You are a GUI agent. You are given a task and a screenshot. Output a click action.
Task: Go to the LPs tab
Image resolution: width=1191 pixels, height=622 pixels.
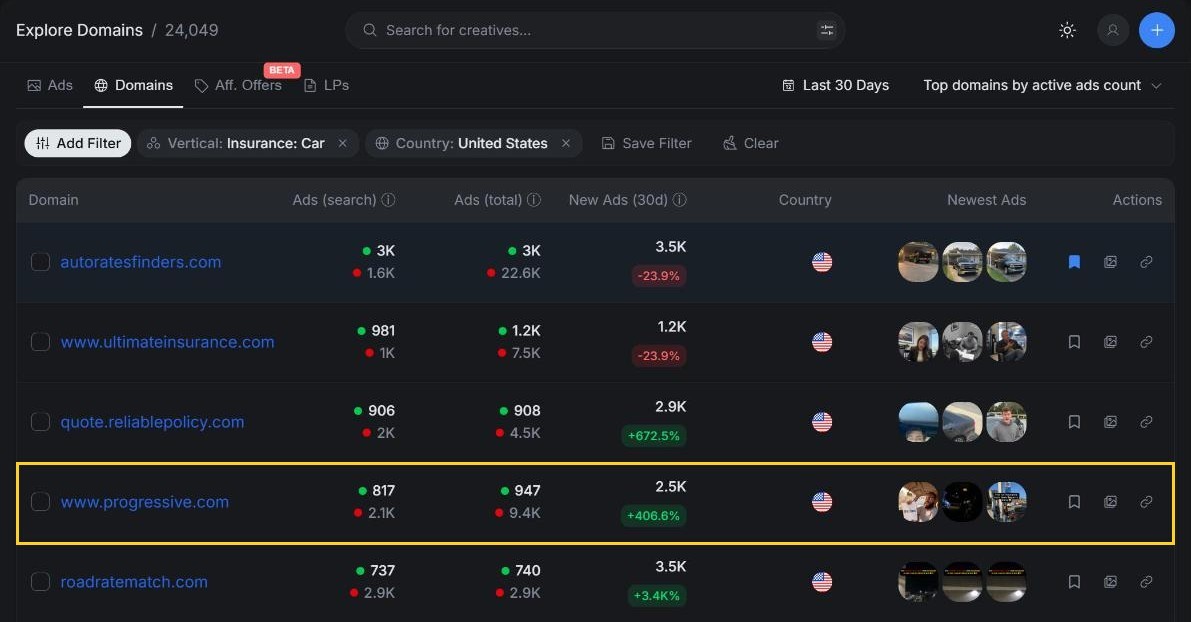coord(327,85)
